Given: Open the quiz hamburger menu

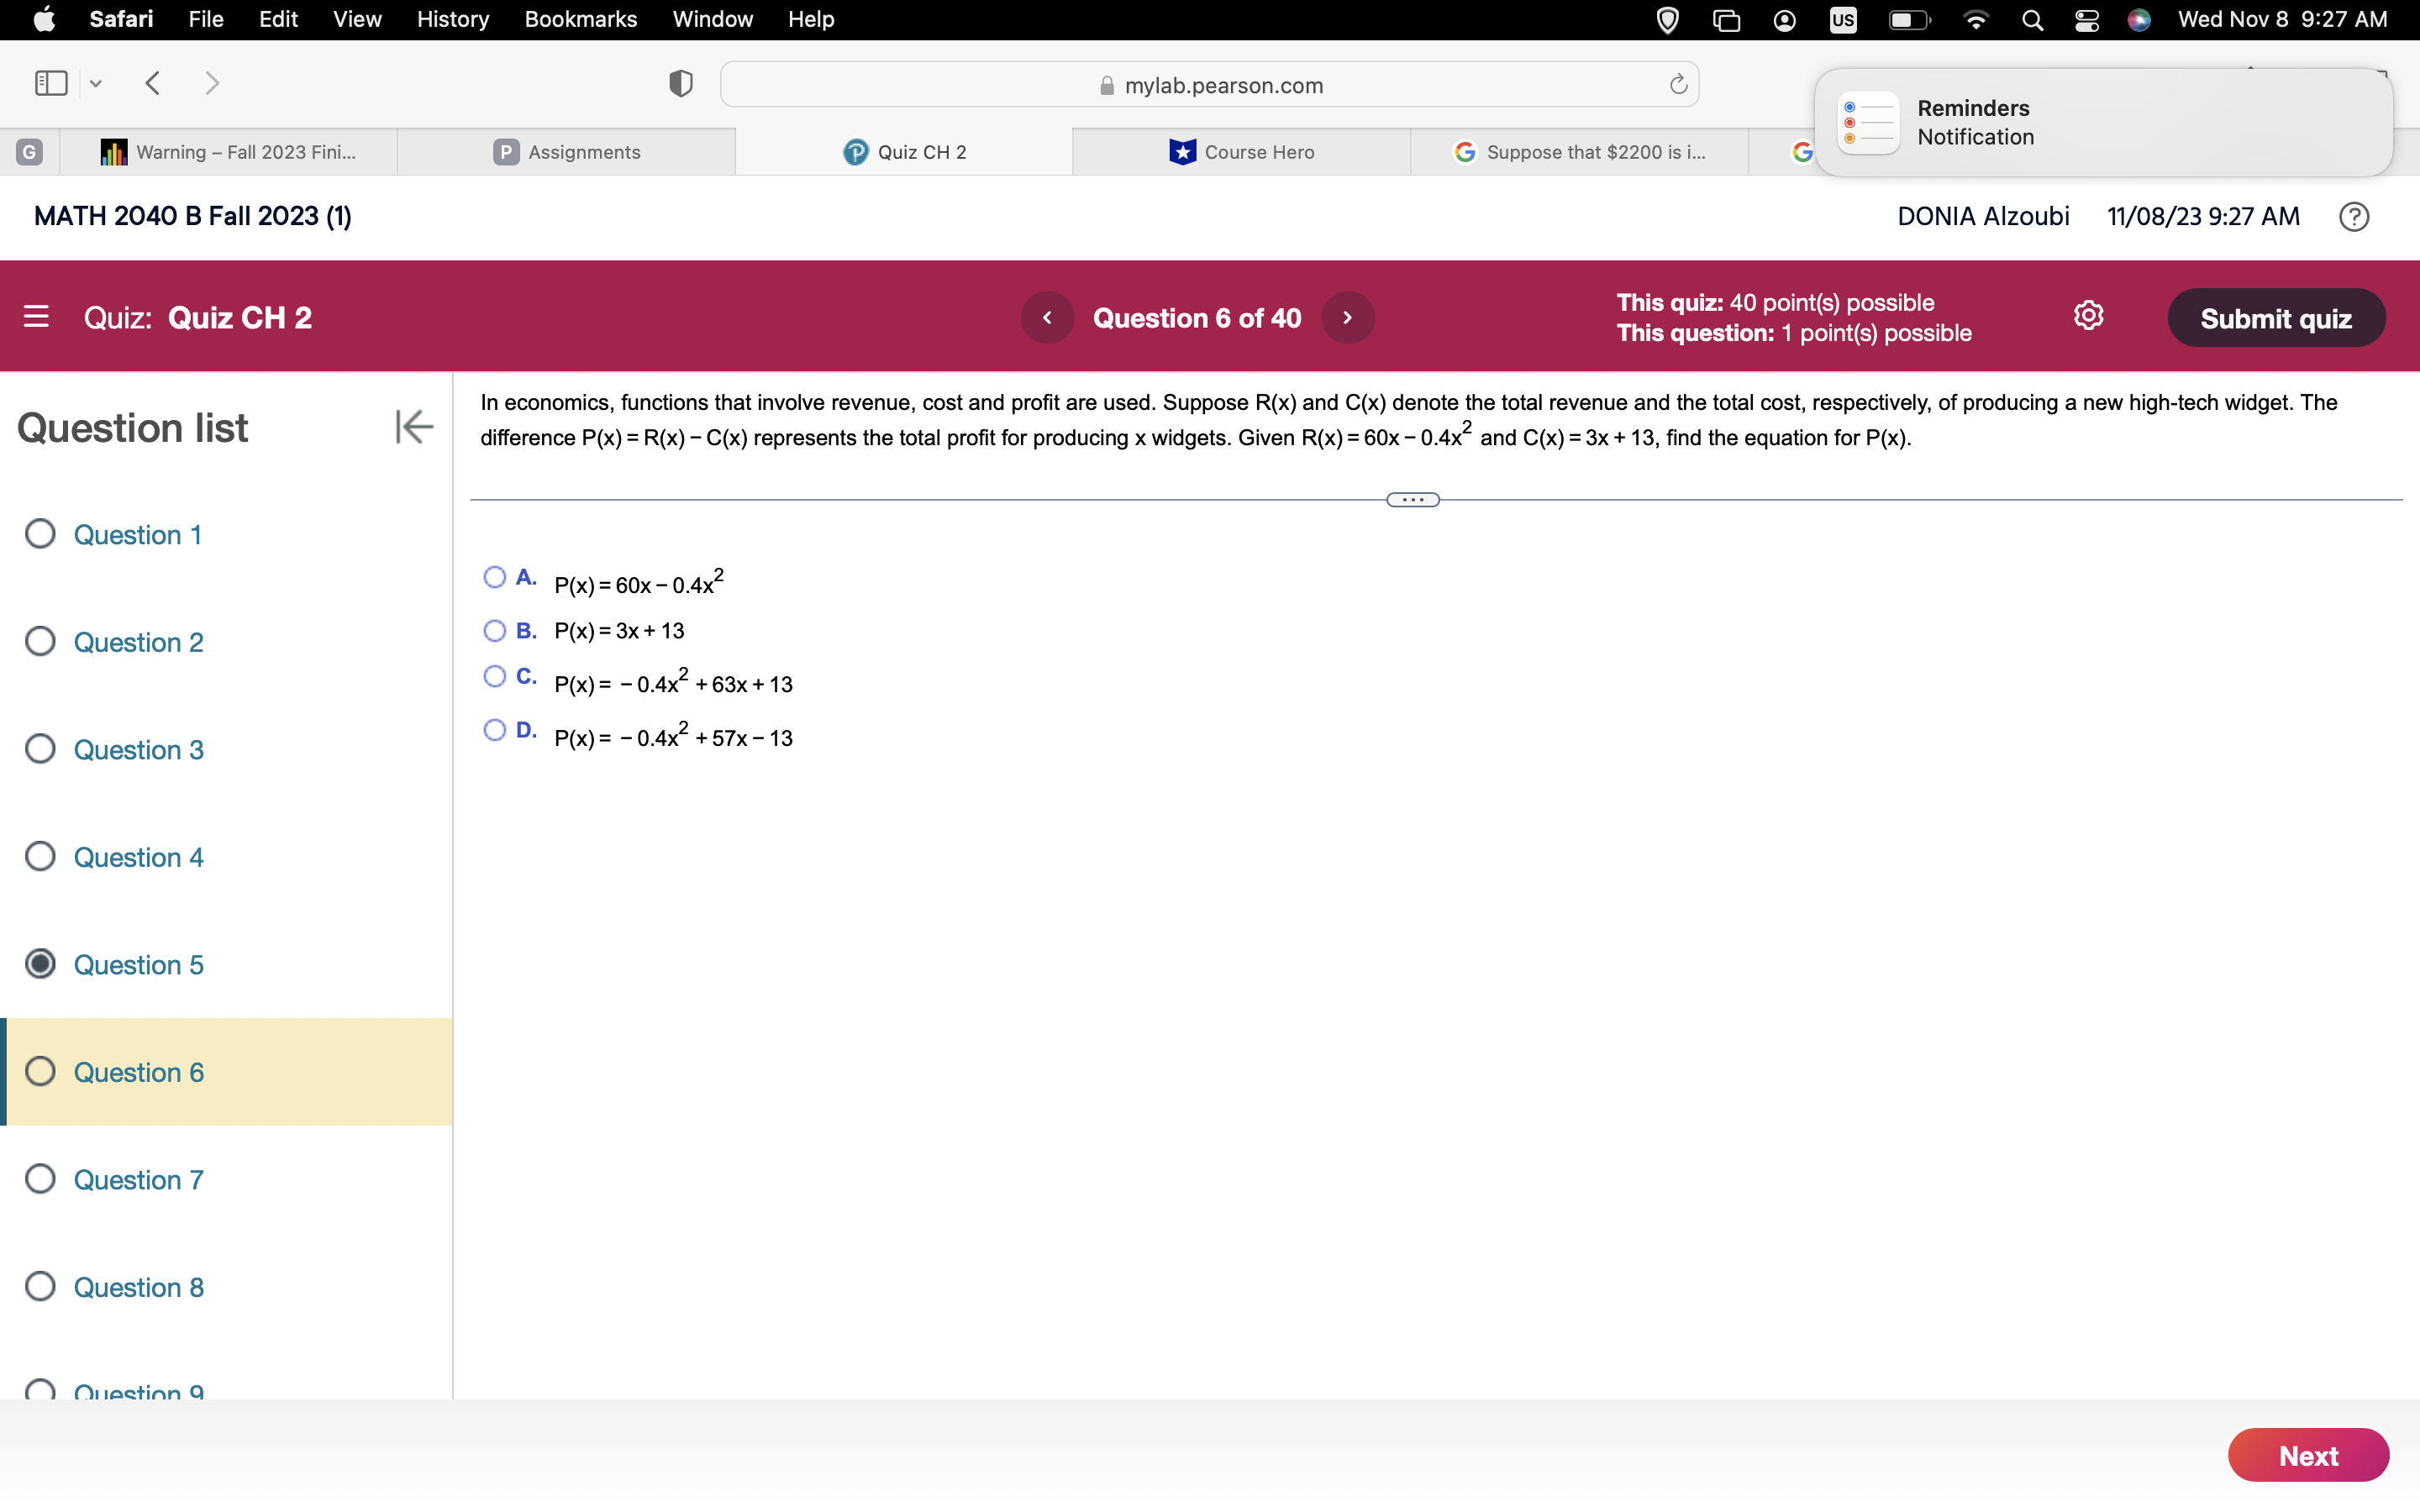Looking at the screenshot, I should coord(37,316).
